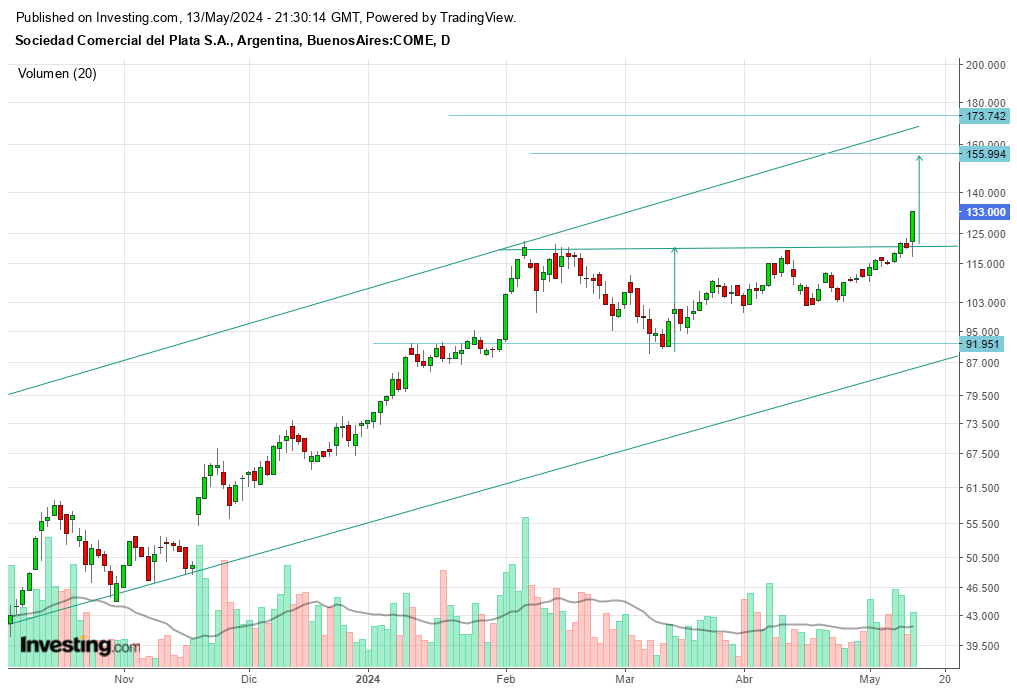Viewport: 1017px width, 692px height.
Task: Click the 39.500 price axis value
Action: coord(983,646)
